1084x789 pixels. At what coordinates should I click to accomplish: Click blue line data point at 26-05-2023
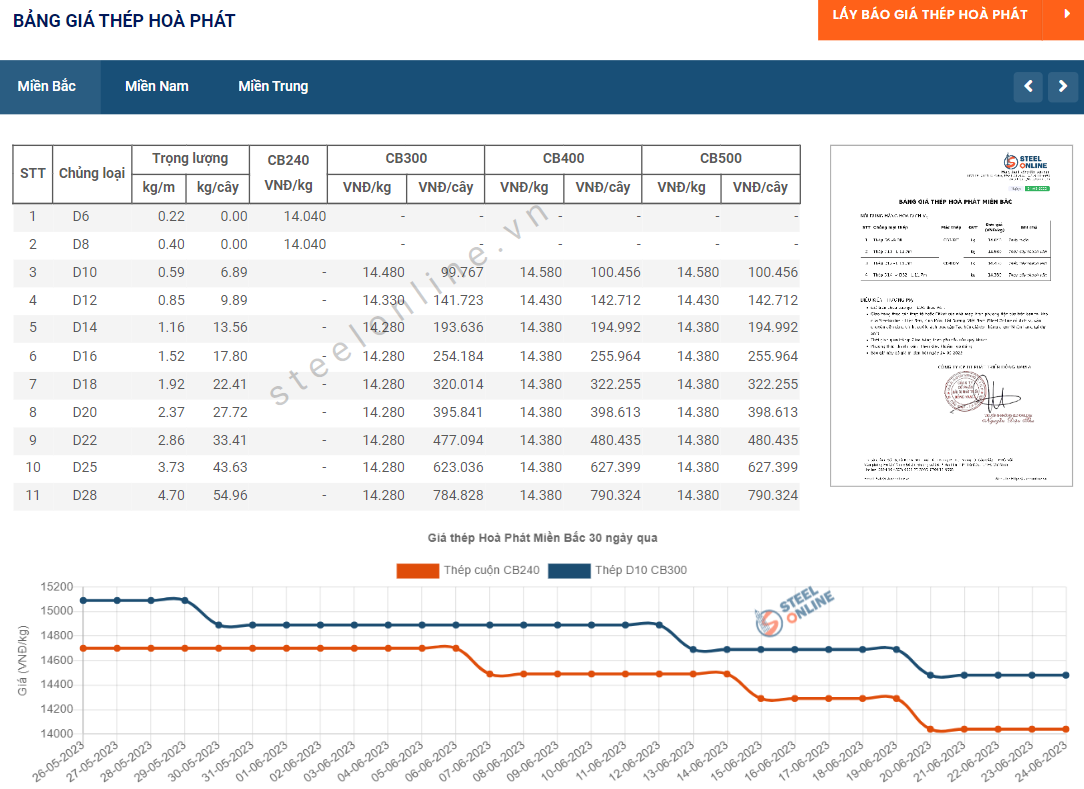pos(84,600)
